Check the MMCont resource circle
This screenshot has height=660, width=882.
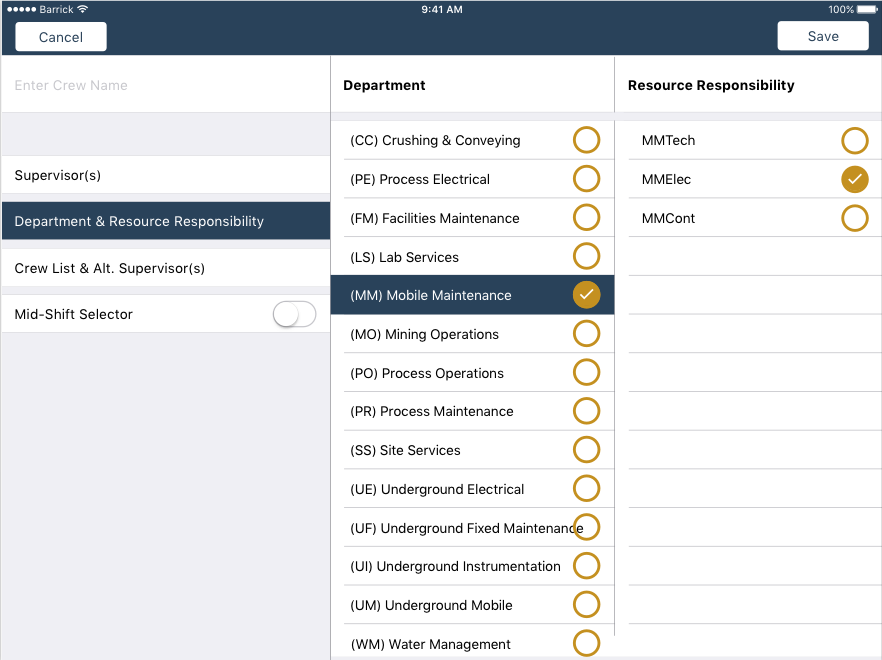point(854,218)
